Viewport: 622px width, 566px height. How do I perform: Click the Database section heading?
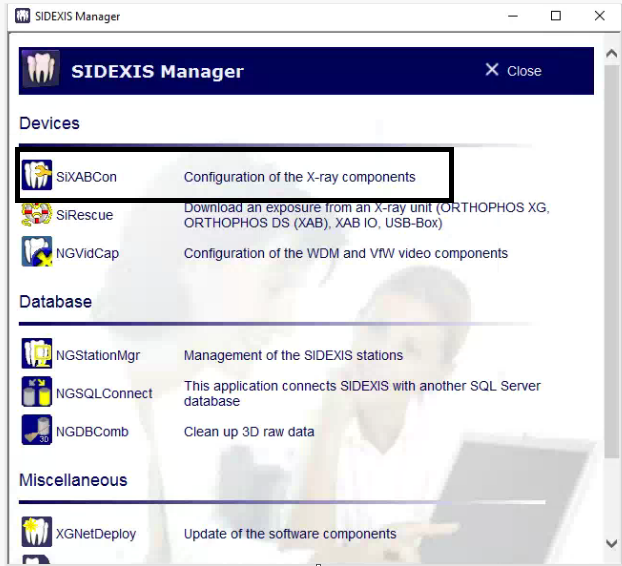tap(56, 302)
